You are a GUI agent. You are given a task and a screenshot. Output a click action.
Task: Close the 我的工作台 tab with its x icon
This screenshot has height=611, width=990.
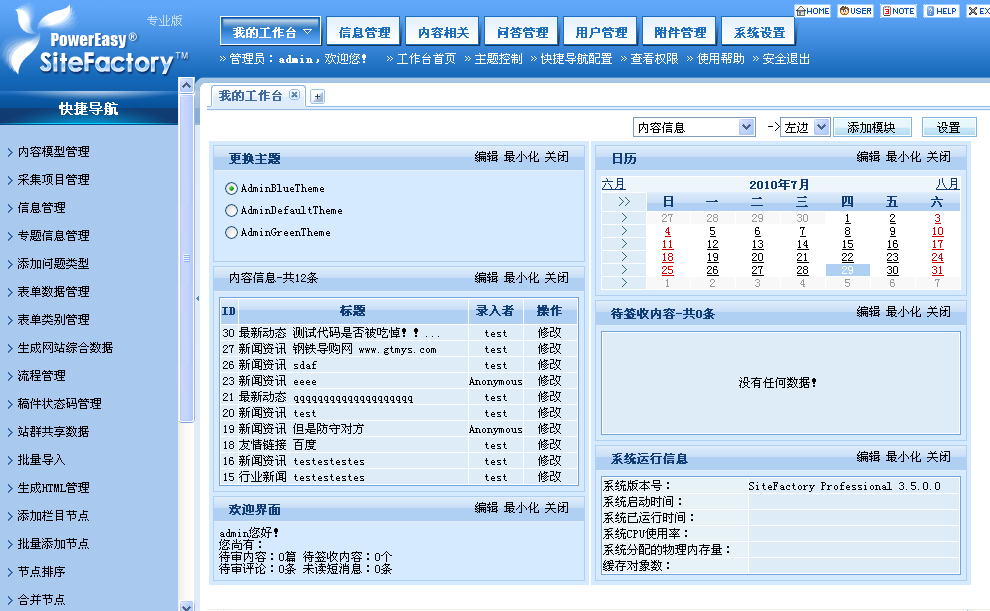294,95
